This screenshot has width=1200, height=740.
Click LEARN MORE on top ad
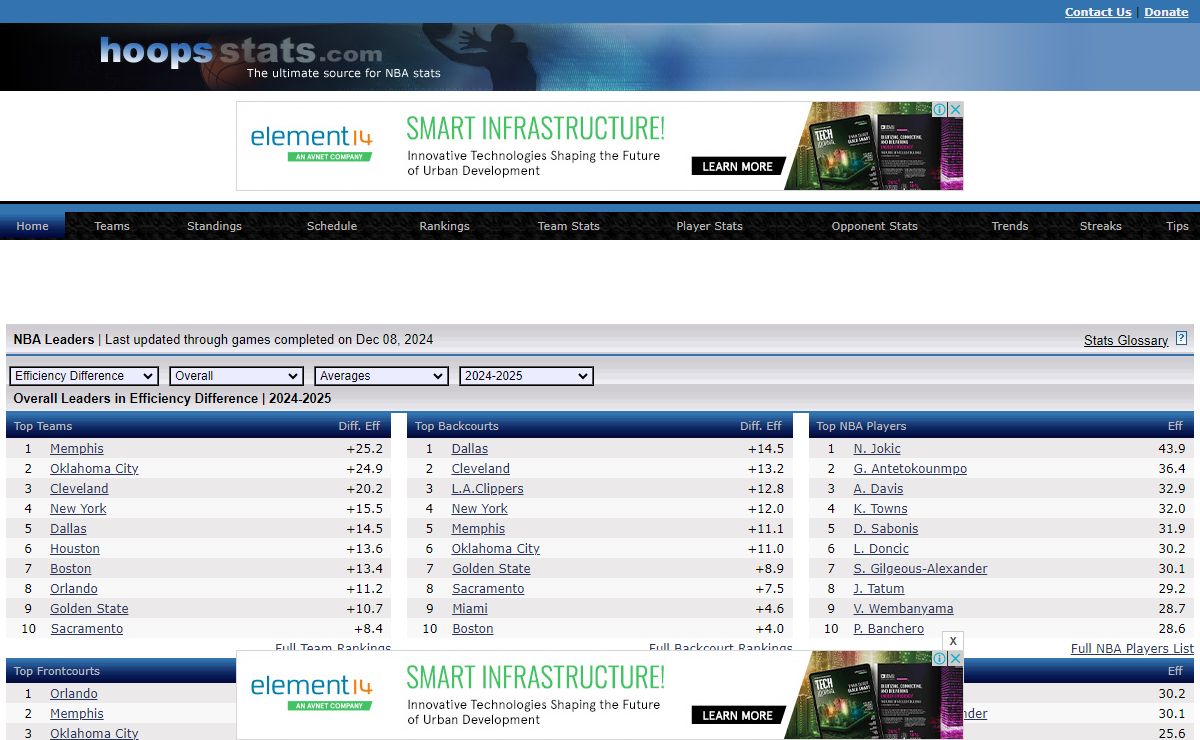click(737, 166)
